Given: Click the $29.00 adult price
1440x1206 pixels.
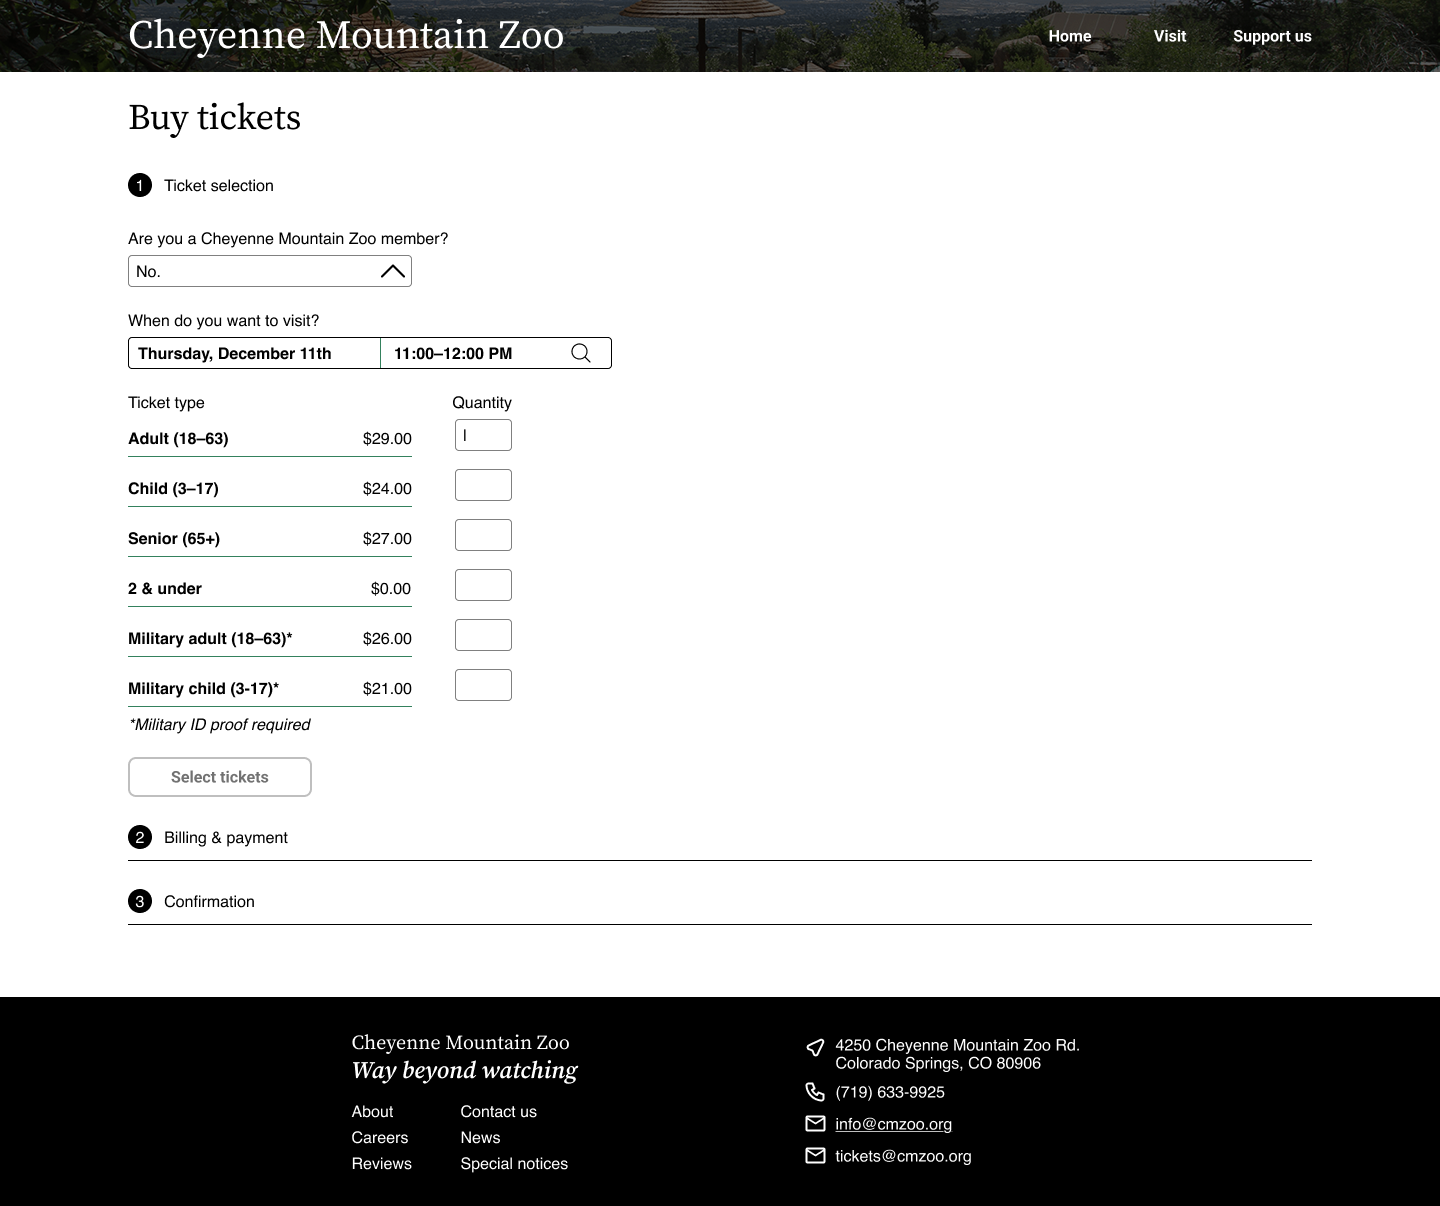Looking at the screenshot, I should point(387,438).
